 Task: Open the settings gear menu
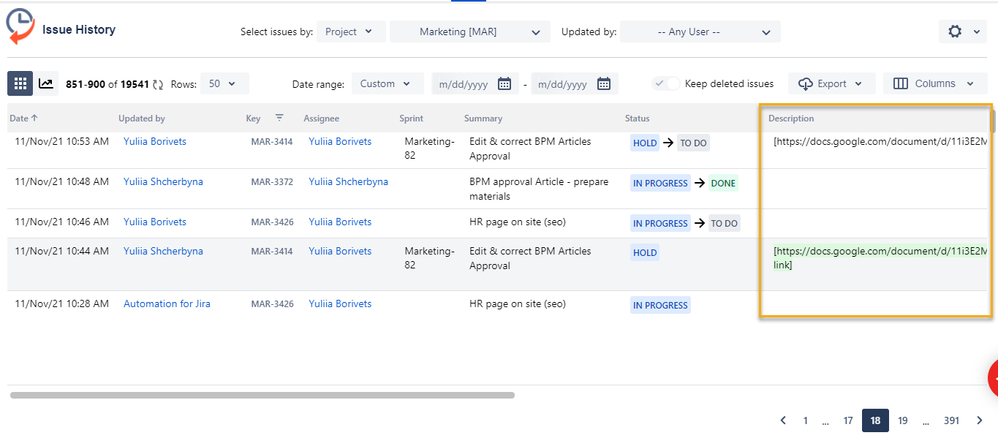click(955, 31)
